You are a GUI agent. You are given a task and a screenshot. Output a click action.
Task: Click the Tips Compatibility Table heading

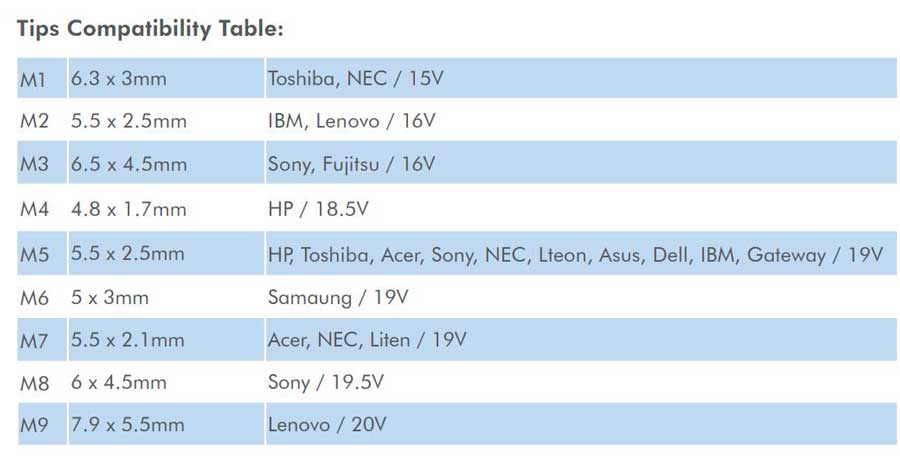(x=150, y=29)
